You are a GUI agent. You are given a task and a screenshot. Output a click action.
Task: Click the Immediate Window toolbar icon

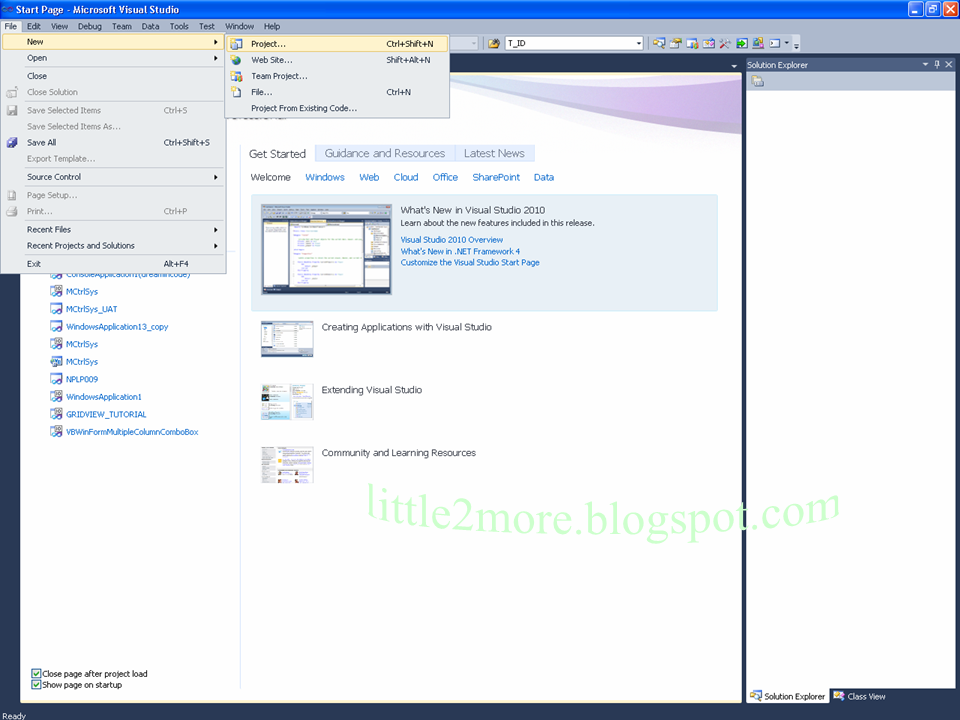(x=740, y=43)
